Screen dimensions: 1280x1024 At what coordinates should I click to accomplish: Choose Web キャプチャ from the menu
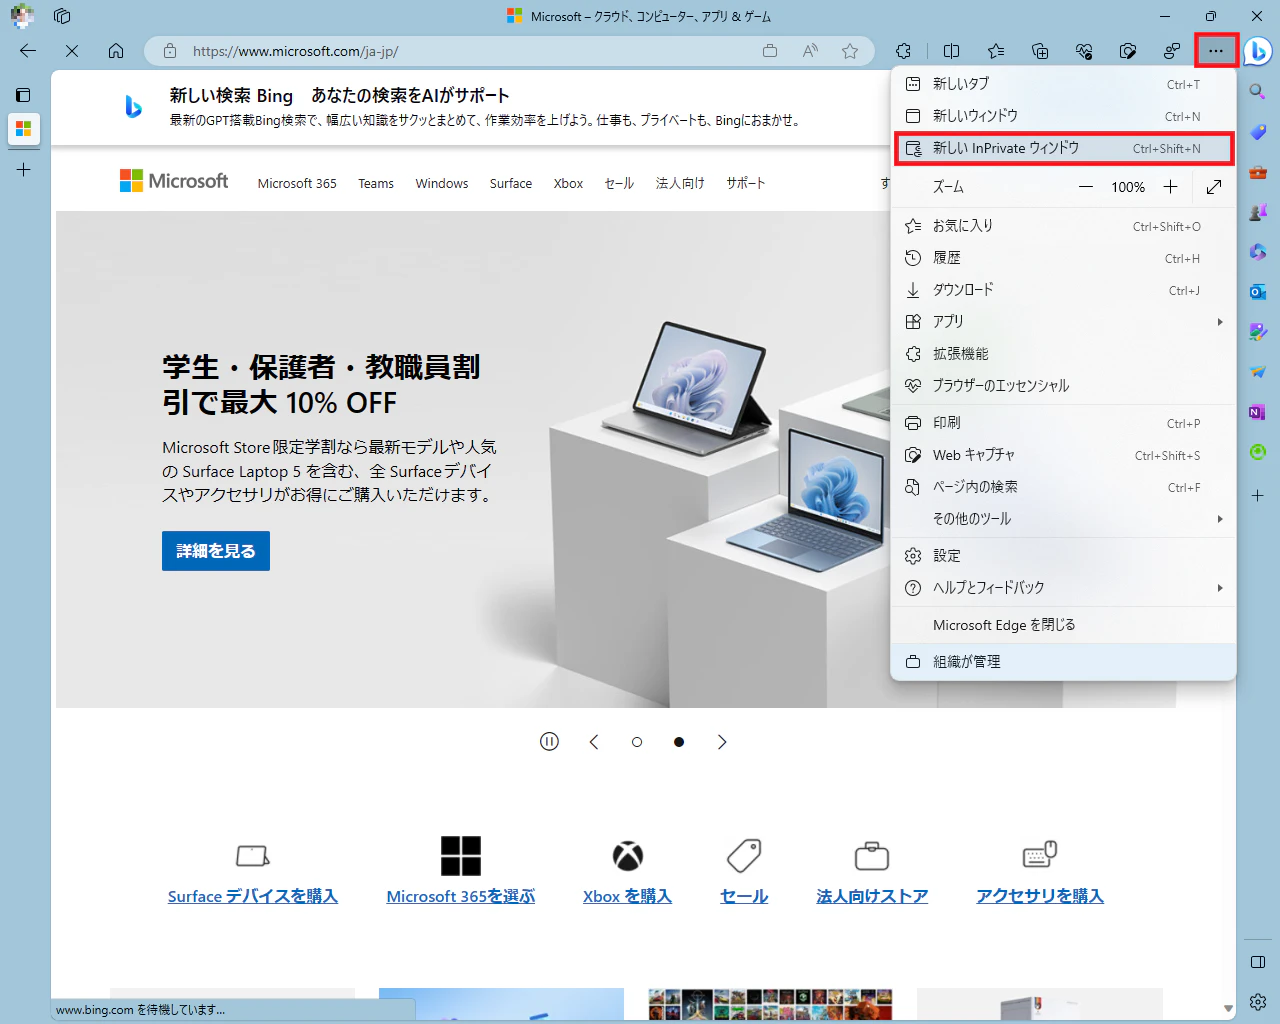click(x=1063, y=455)
